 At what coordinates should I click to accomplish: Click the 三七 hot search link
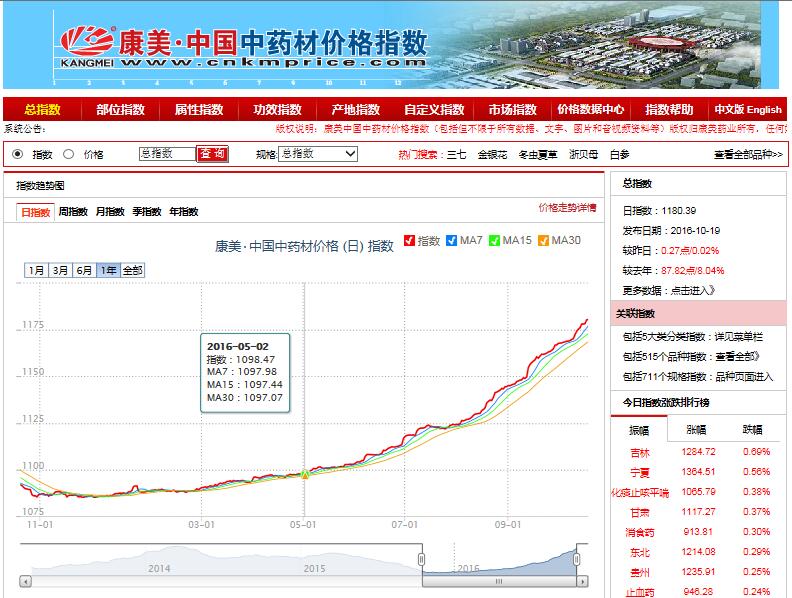(456, 154)
